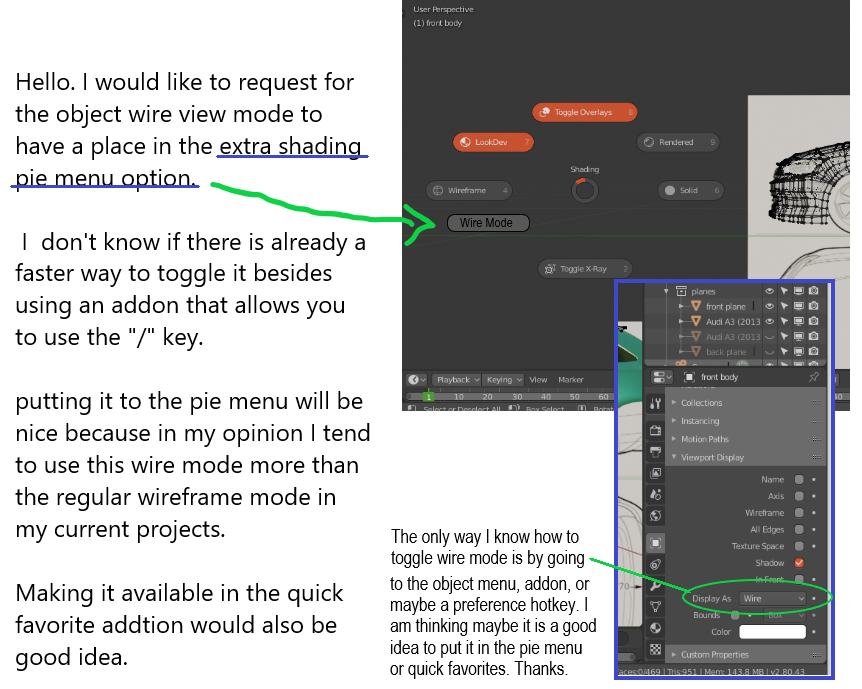Open the Render properties tab
862x689 pixels.
(655, 430)
